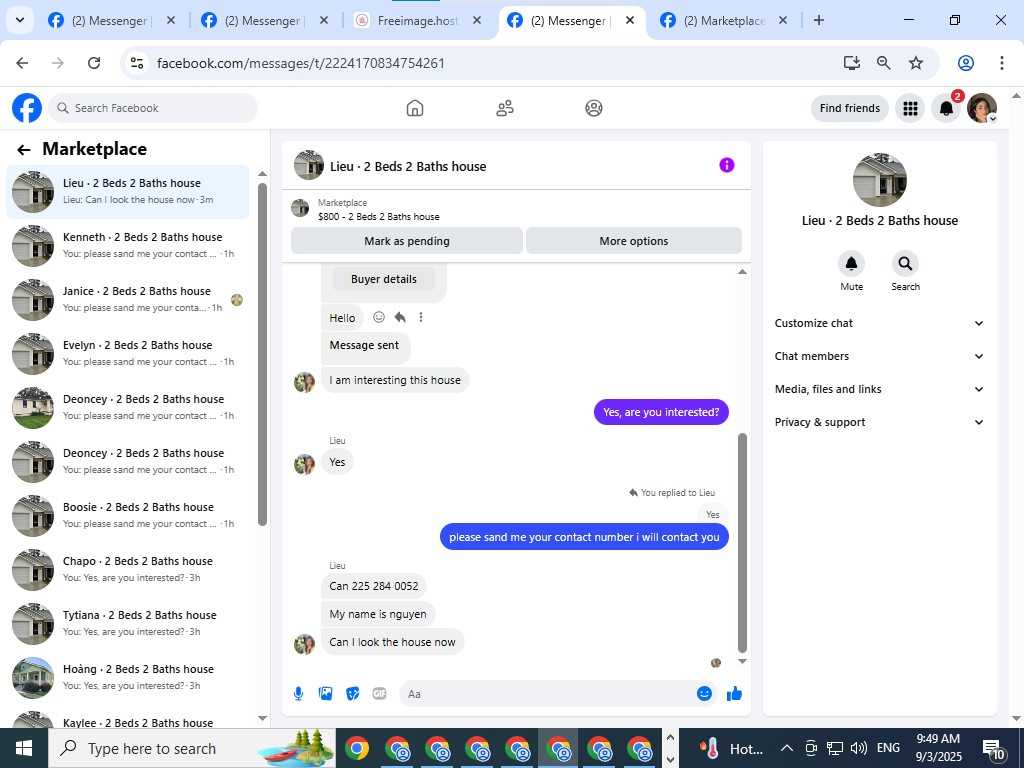This screenshot has width=1024, height=768.
Task: Click the Facebook logo icon
Action: pyautogui.click(x=27, y=108)
